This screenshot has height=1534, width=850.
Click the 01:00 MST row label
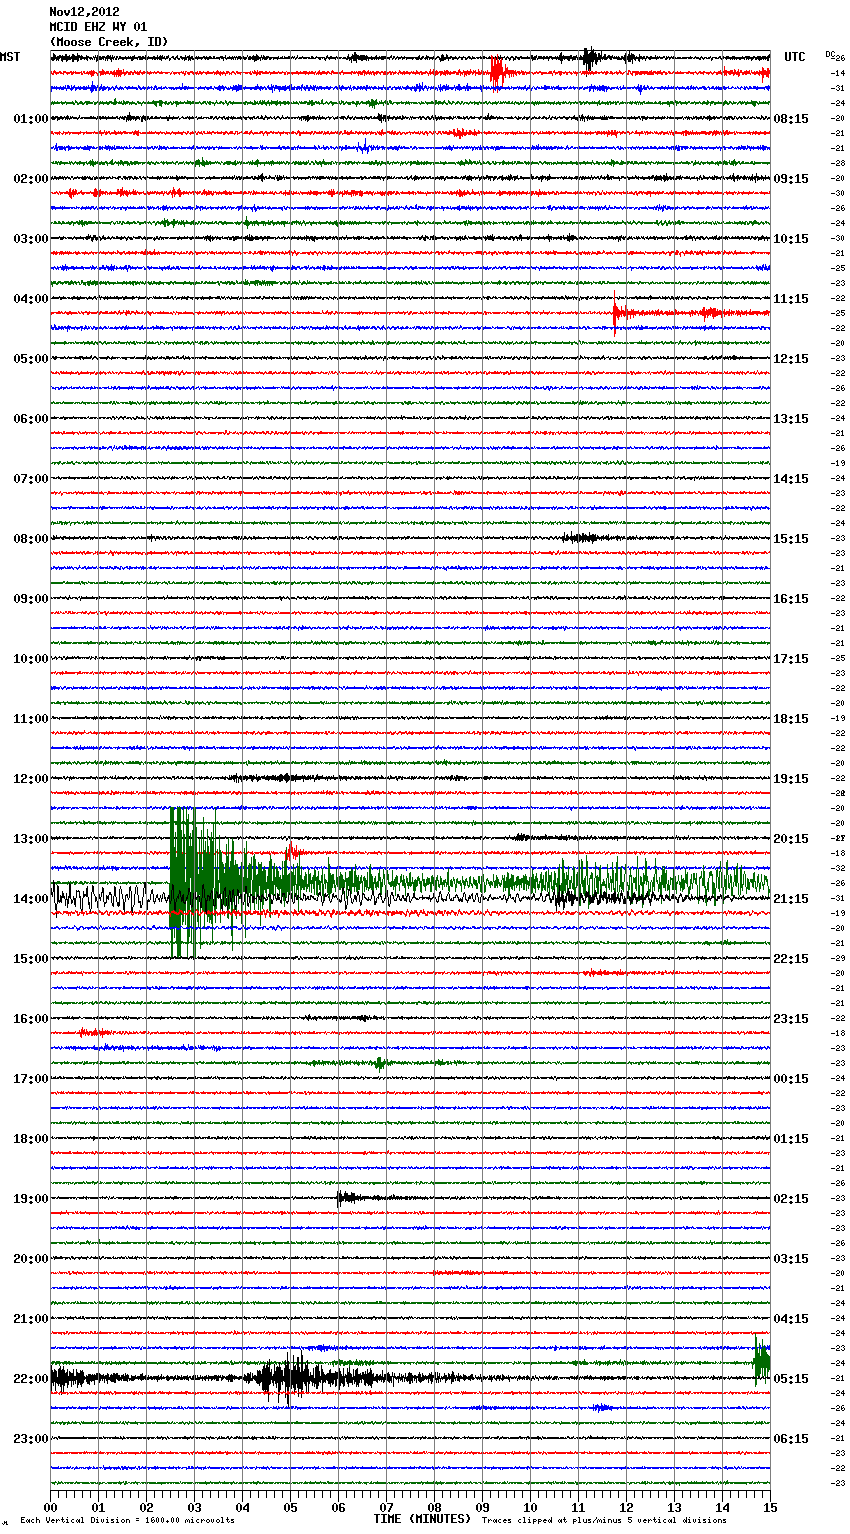31,119
